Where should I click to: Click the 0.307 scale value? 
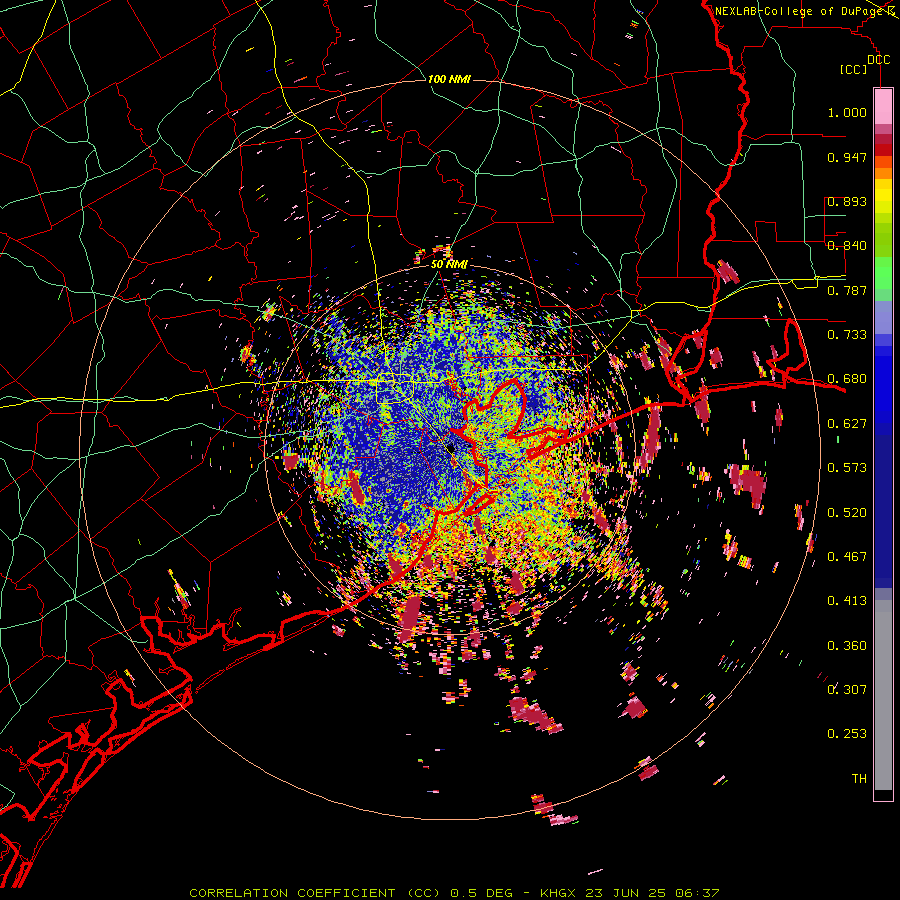847,689
